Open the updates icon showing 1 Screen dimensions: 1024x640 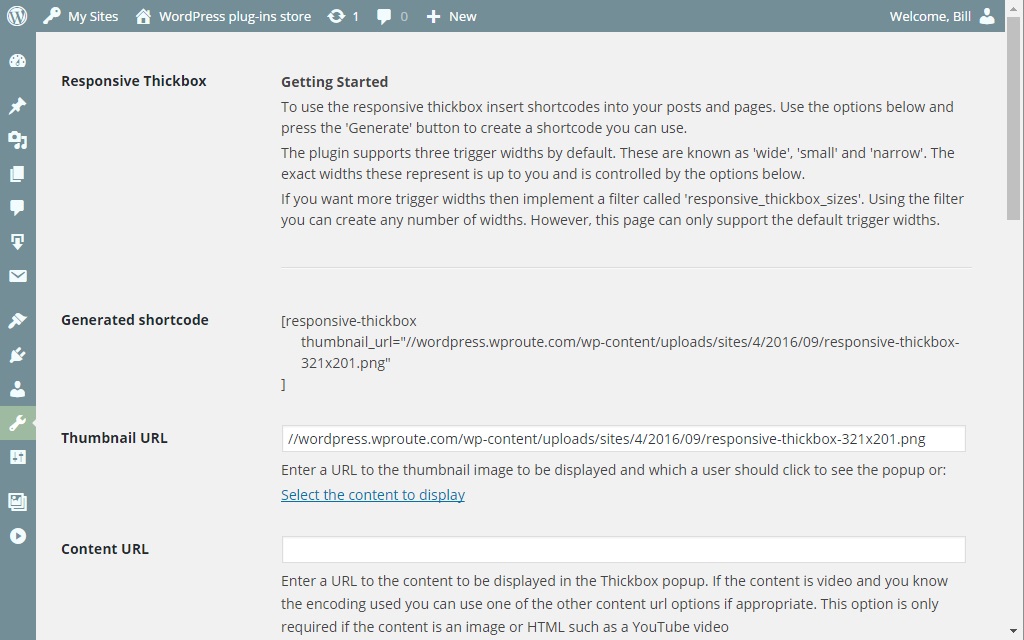click(336, 16)
